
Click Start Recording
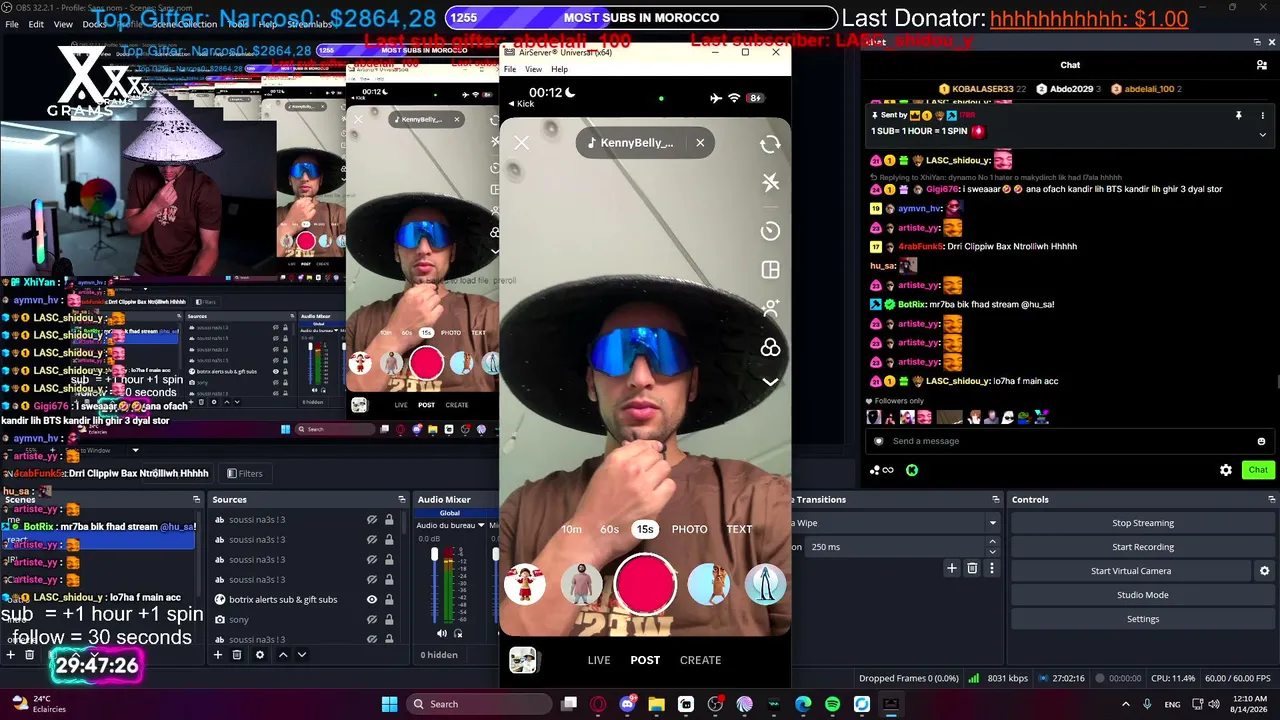(x=1143, y=547)
